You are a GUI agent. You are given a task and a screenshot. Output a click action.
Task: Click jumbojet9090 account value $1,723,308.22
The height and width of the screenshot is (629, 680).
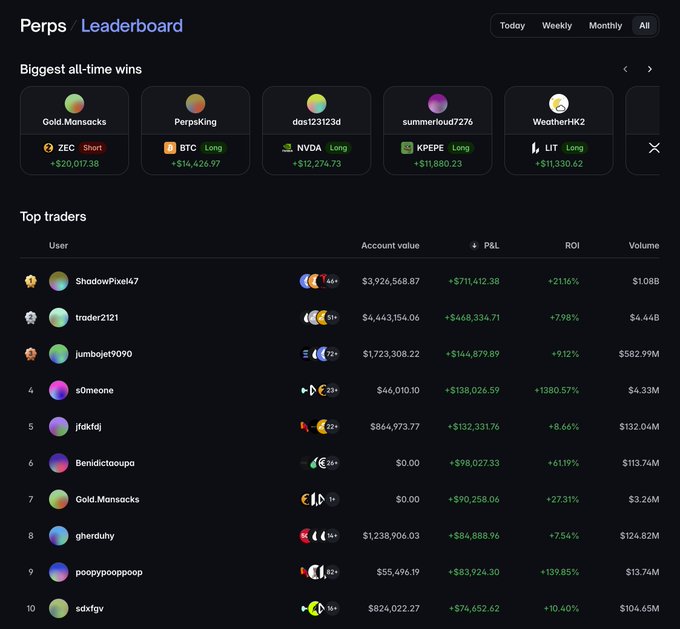tap(391, 354)
